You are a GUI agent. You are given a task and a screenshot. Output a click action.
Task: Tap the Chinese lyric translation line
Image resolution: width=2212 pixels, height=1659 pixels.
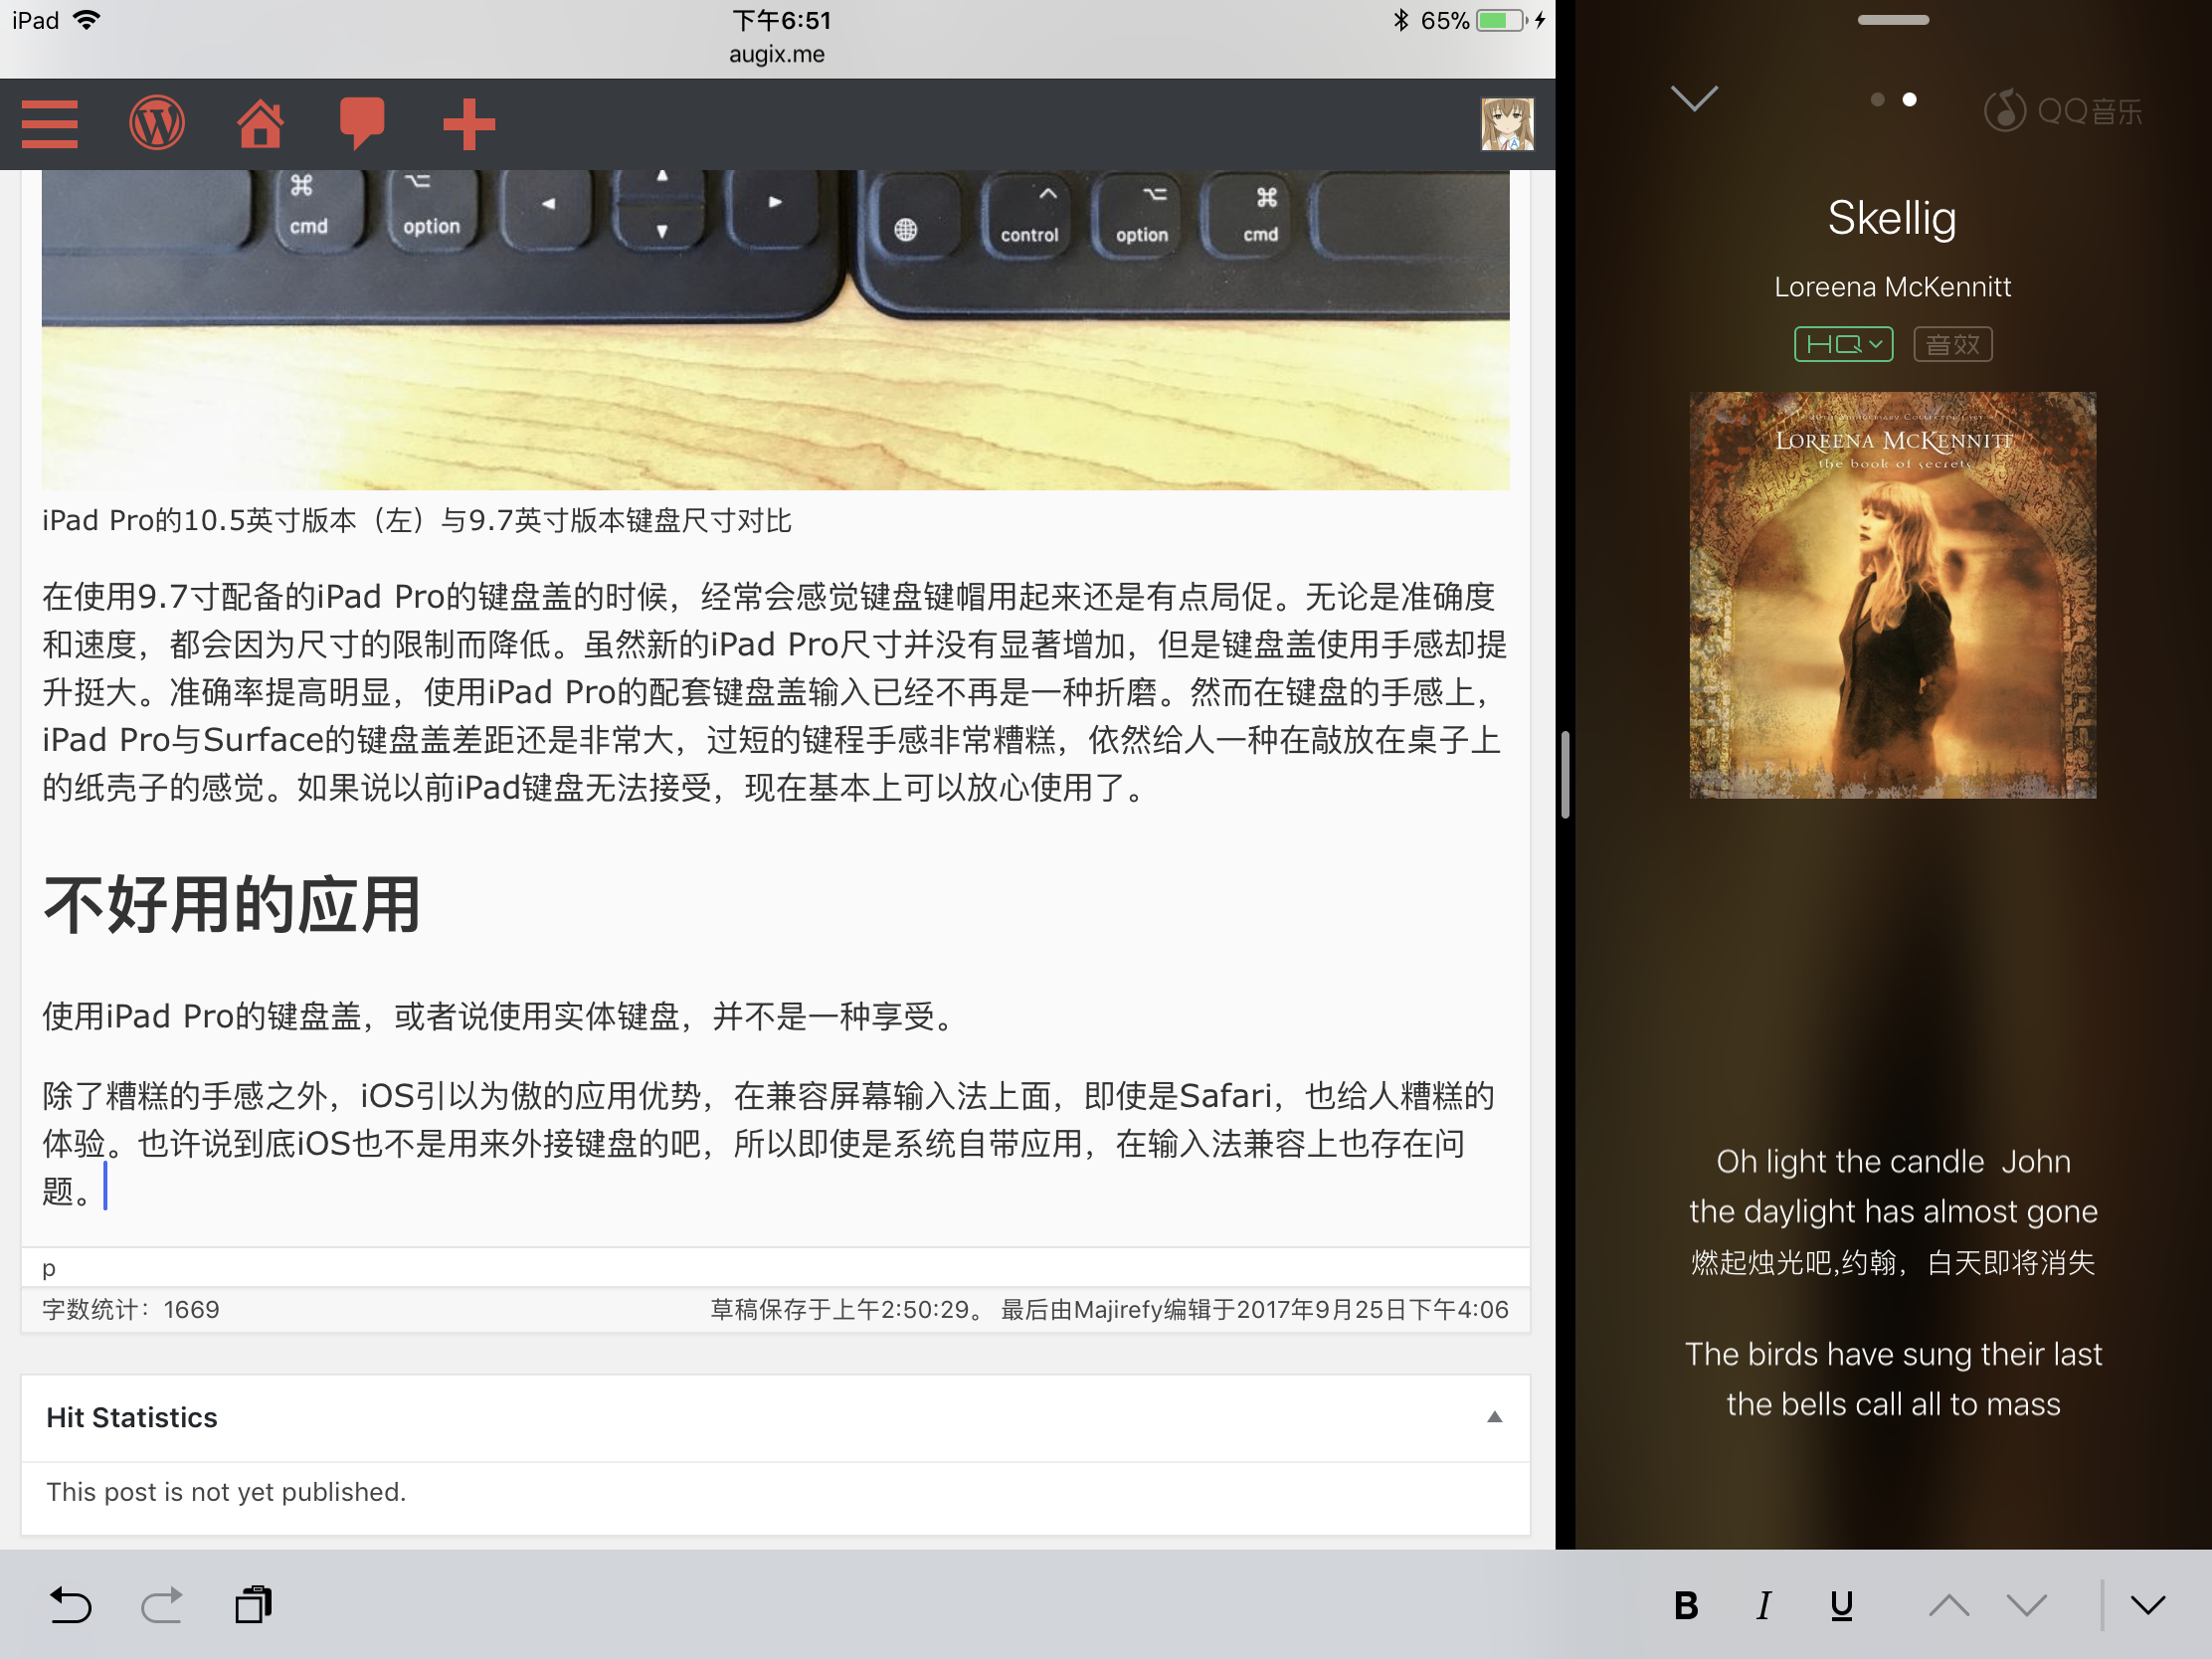click(1893, 1263)
